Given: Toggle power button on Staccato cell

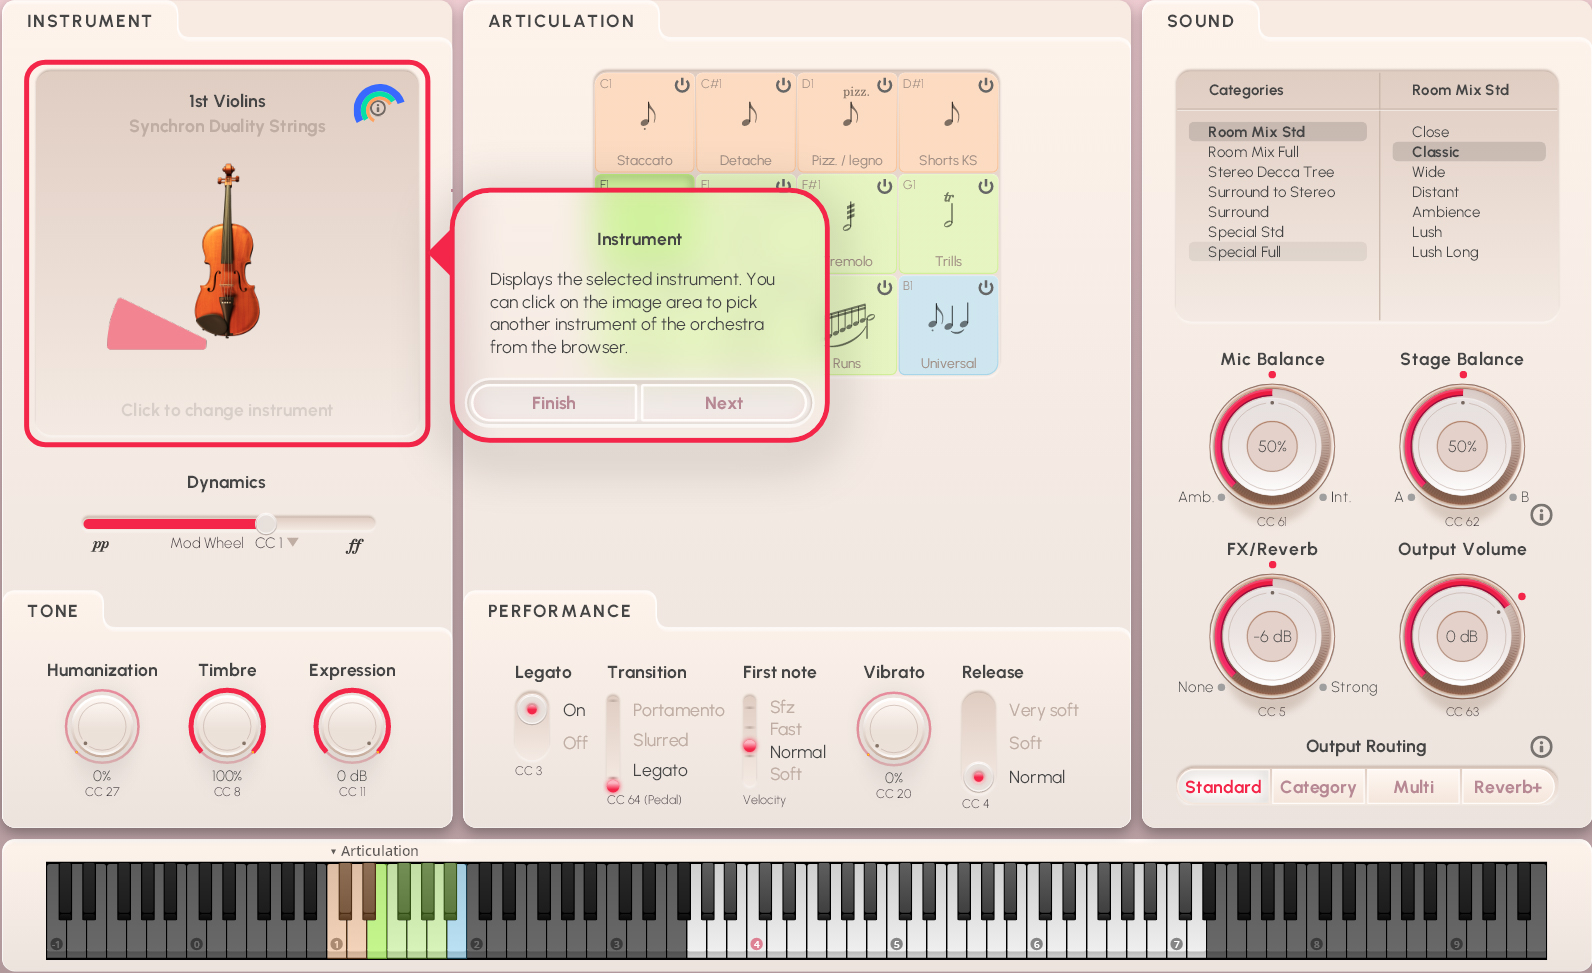Looking at the screenshot, I should [x=682, y=85].
